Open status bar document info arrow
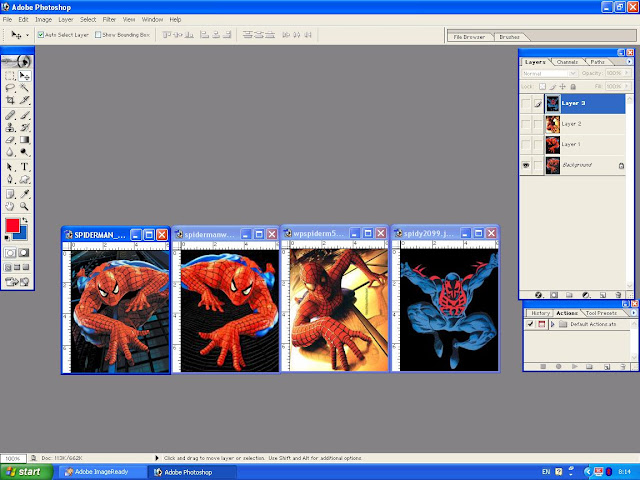Screen dimensions: 640x480 pyautogui.click(x=156, y=458)
